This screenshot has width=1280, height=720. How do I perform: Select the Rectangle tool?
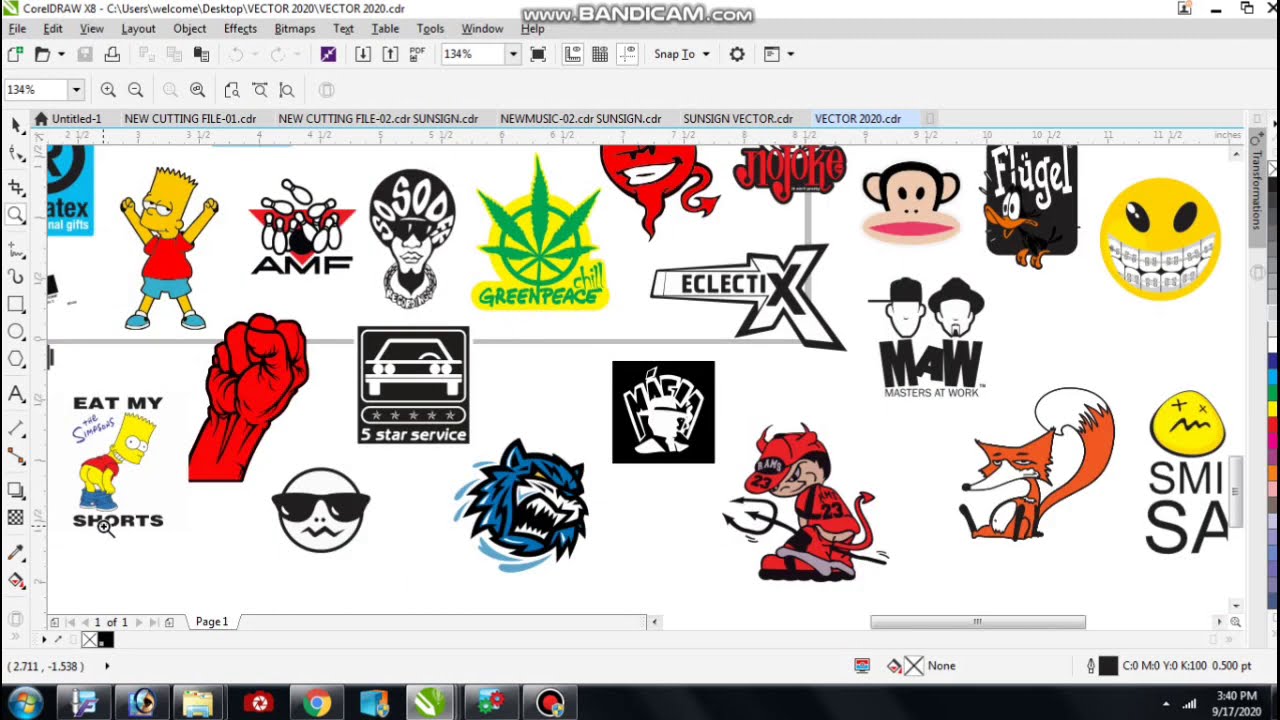point(16,304)
